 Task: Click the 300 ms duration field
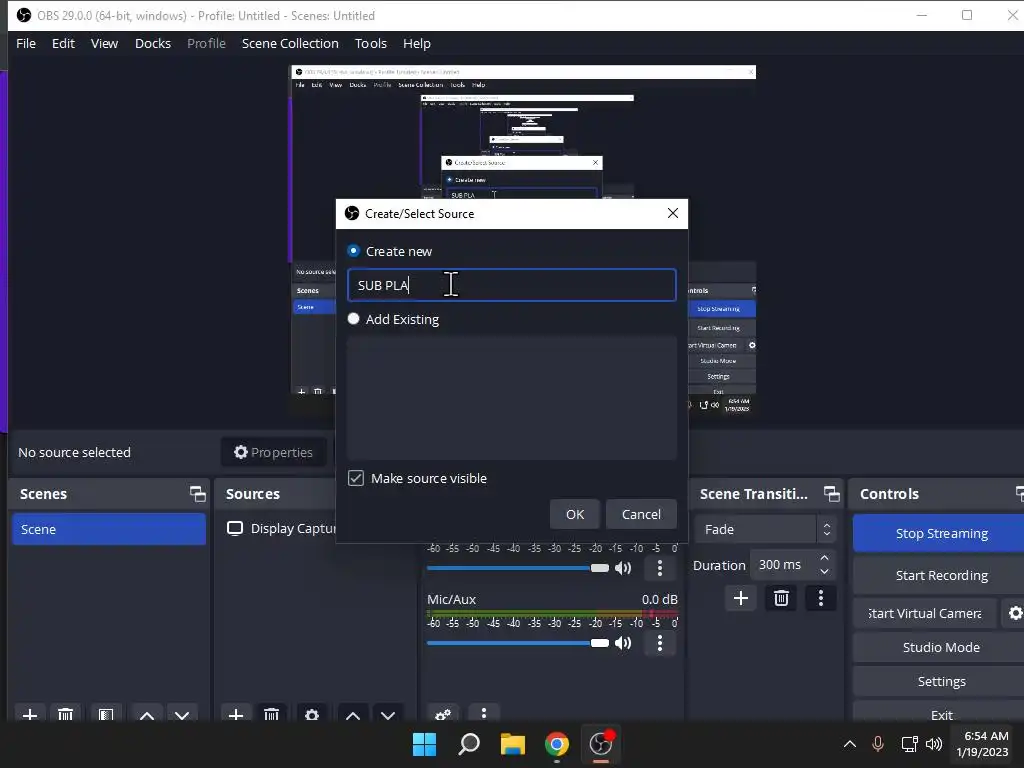(784, 564)
